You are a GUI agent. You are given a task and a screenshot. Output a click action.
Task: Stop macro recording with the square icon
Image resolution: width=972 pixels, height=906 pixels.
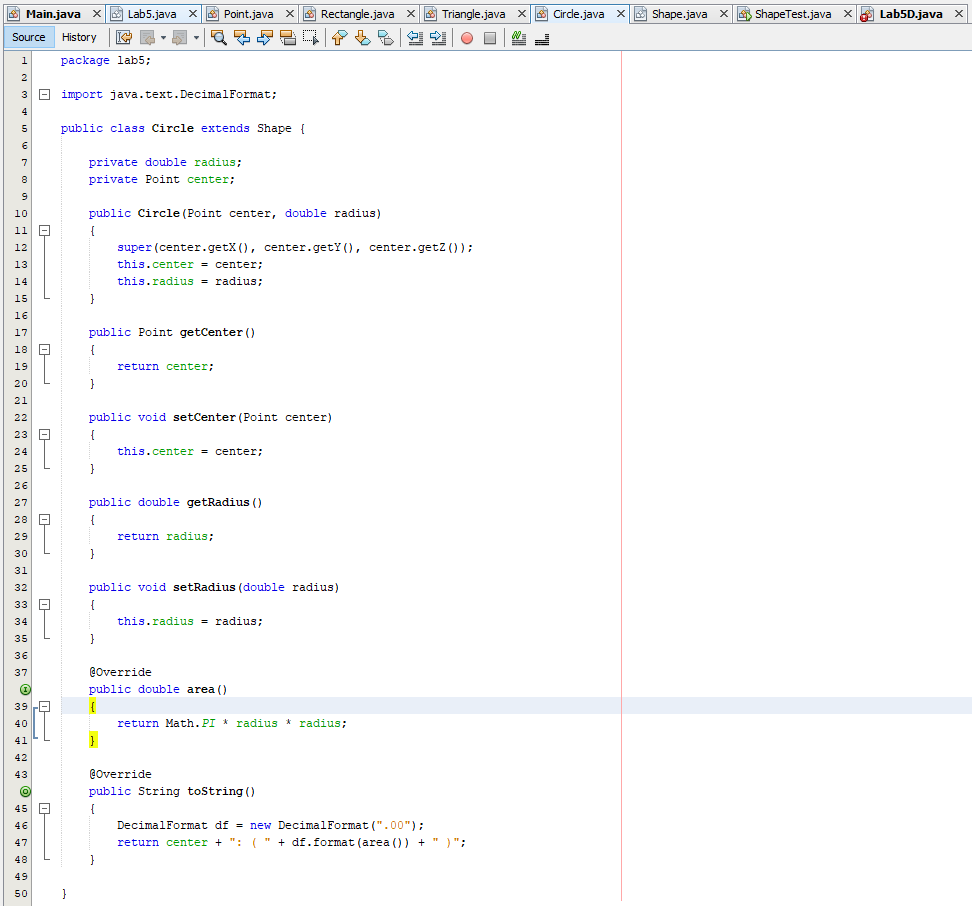489,36
